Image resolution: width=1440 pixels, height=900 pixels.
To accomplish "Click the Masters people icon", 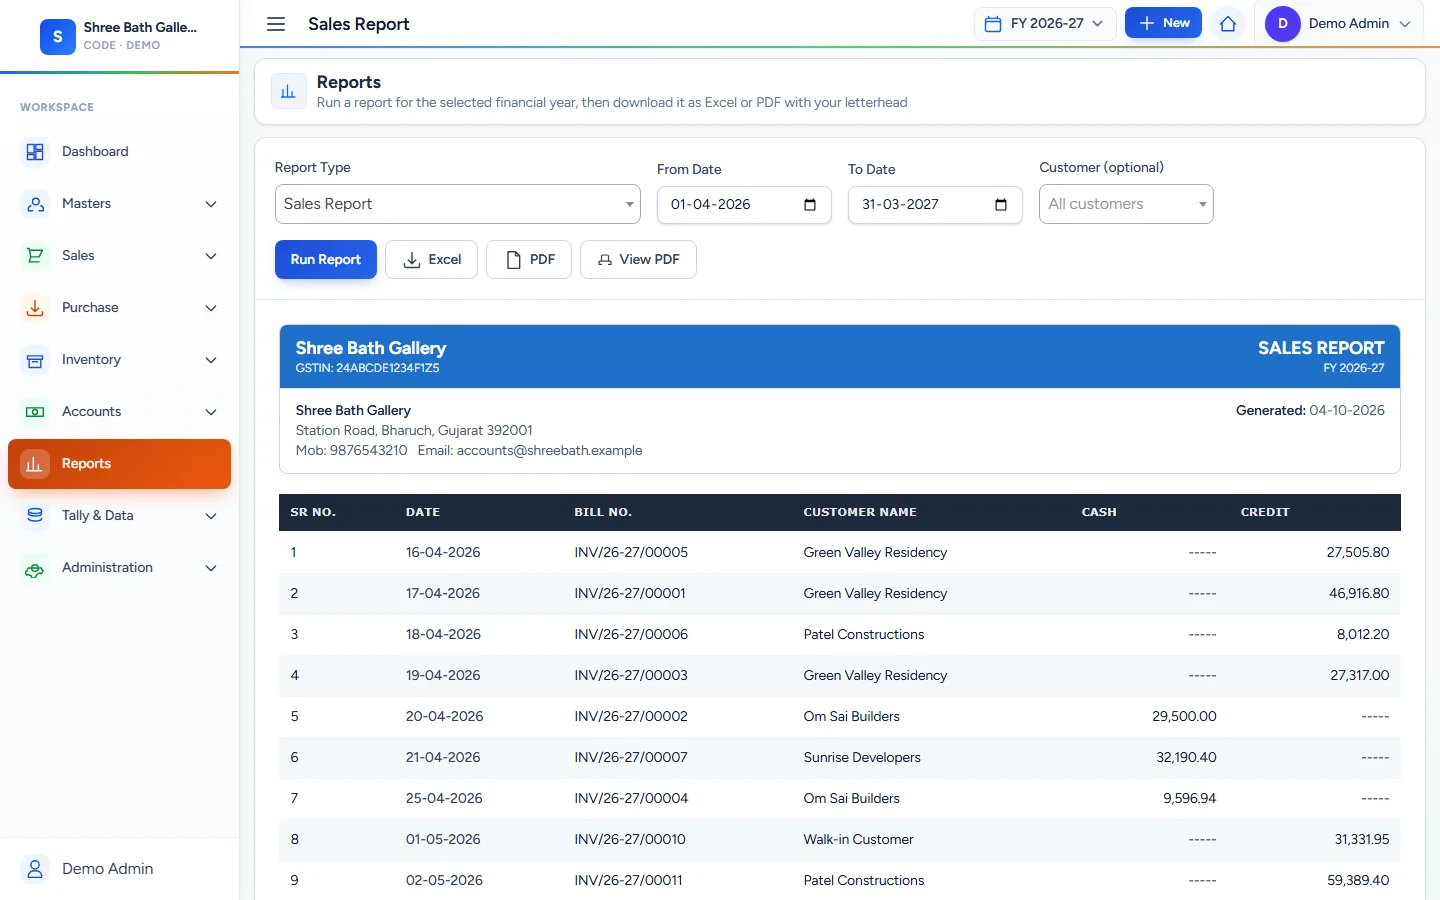I will 35,204.
